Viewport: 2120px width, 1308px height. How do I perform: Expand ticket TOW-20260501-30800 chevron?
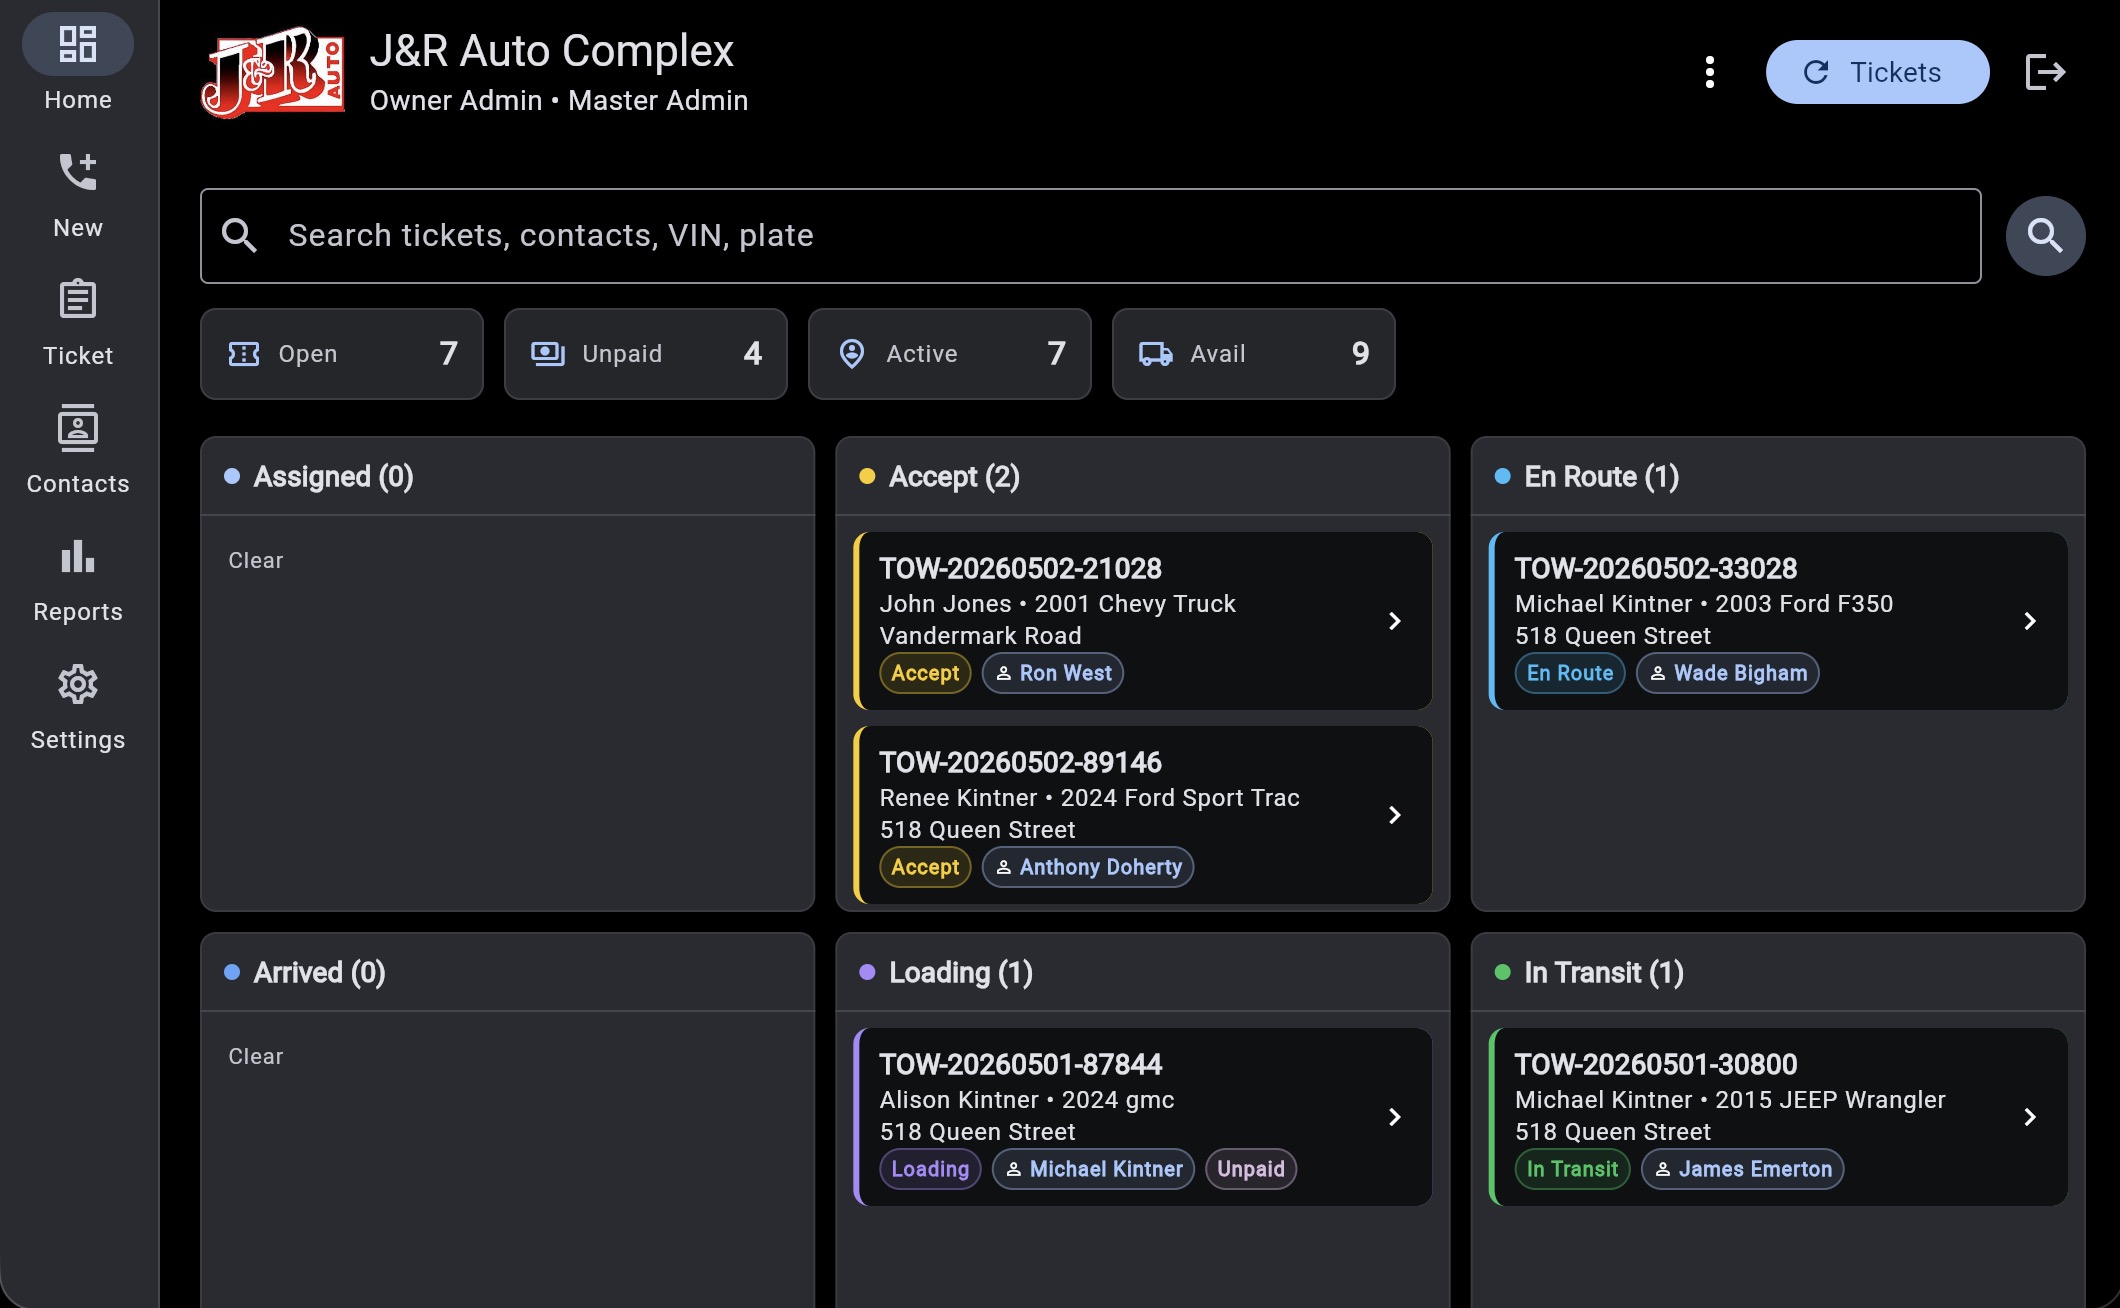click(x=2029, y=1117)
